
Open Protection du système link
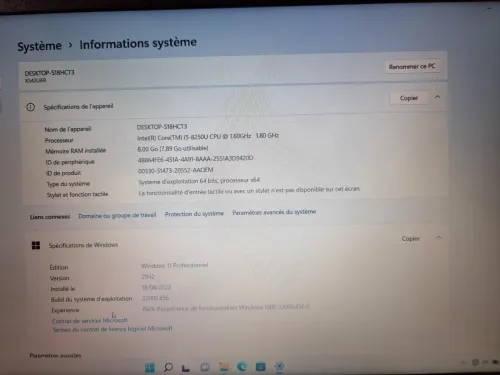click(194, 214)
